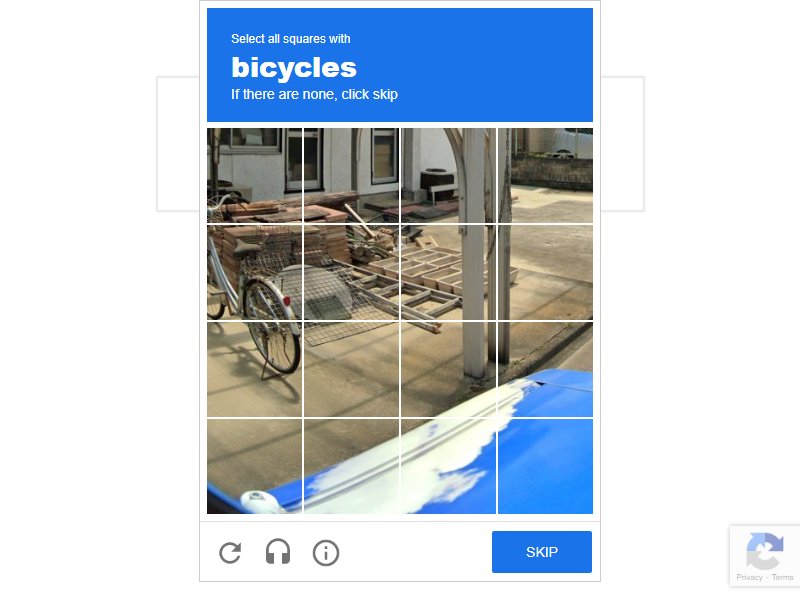Select tile with bicycle rear wheel and kickstand

coord(255,369)
